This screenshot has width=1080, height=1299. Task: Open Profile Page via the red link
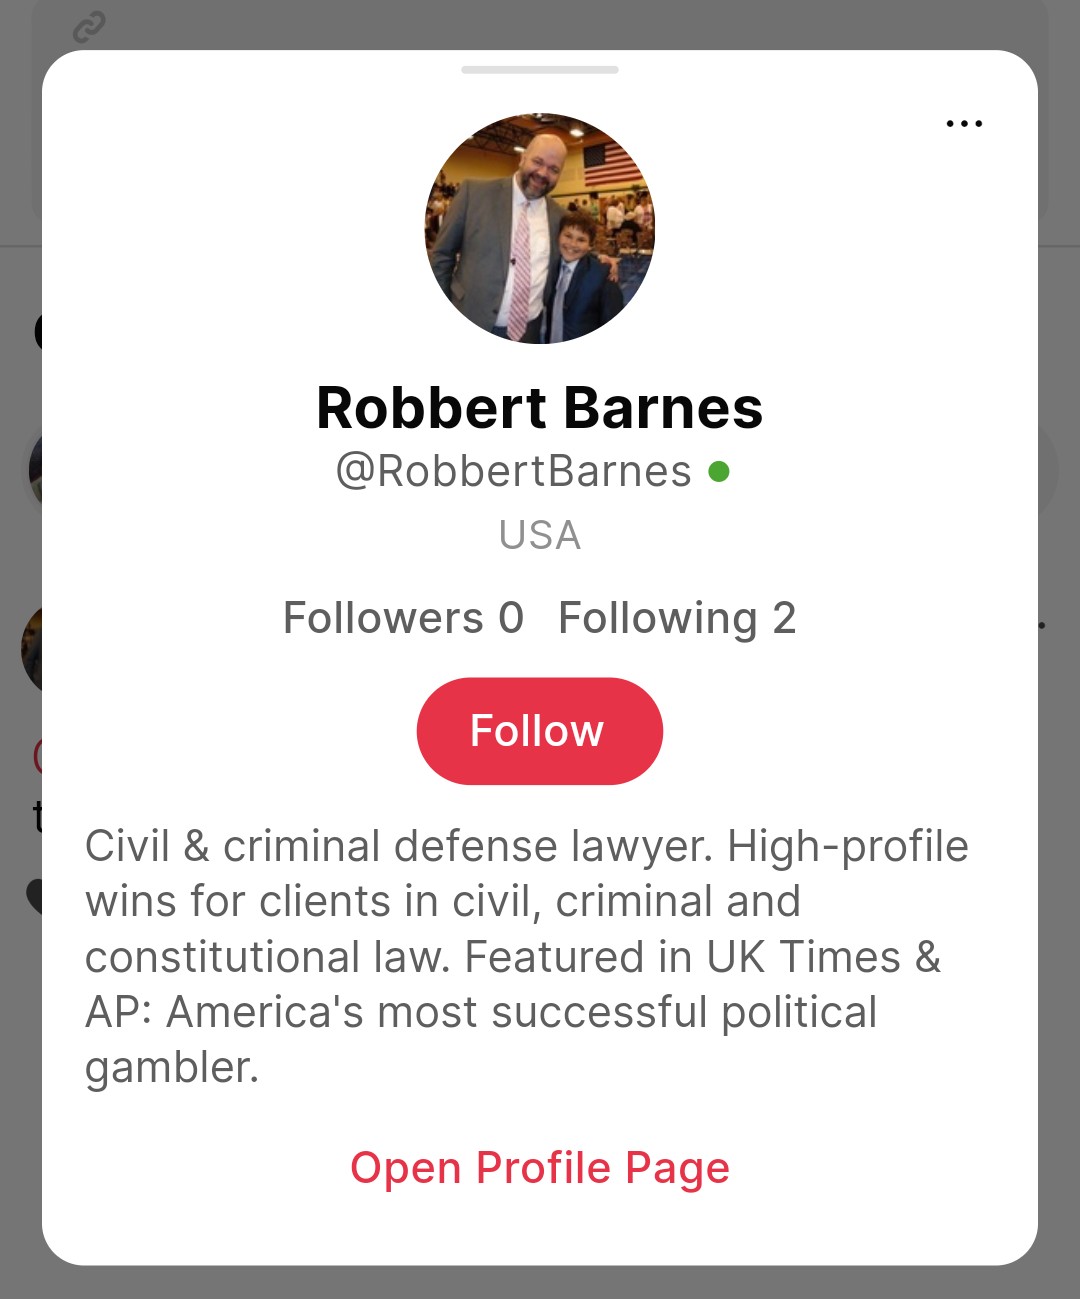[x=540, y=1167]
